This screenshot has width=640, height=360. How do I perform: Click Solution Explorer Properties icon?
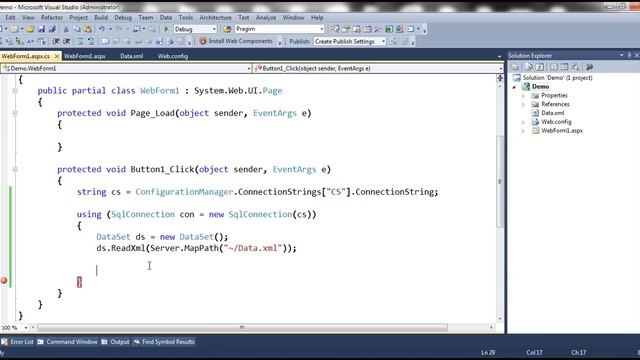point(515,67)
